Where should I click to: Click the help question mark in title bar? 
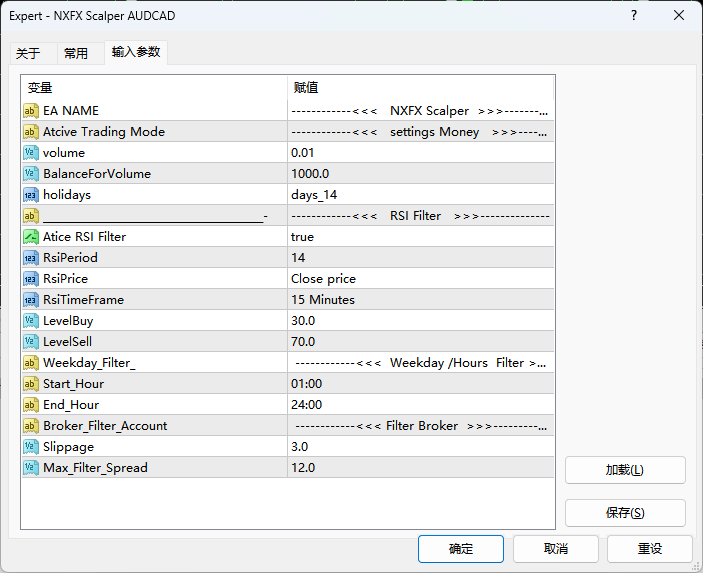point(634,16)
